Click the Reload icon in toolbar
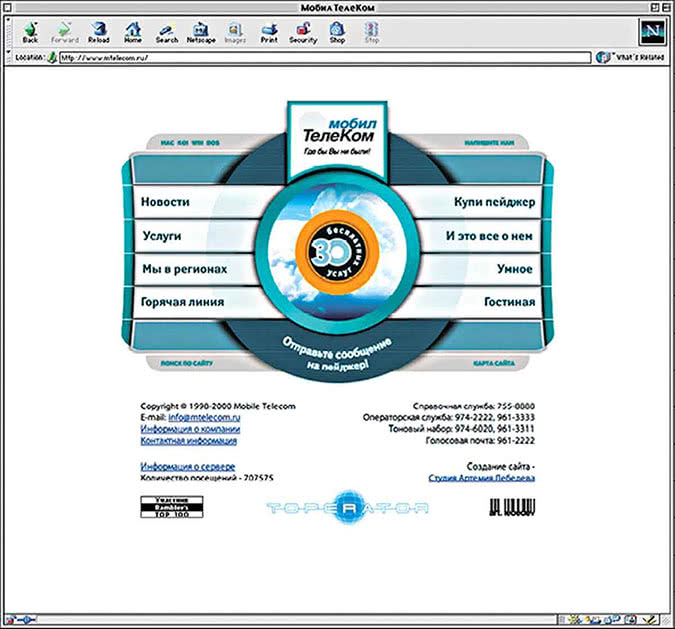 tap(99, 33)
